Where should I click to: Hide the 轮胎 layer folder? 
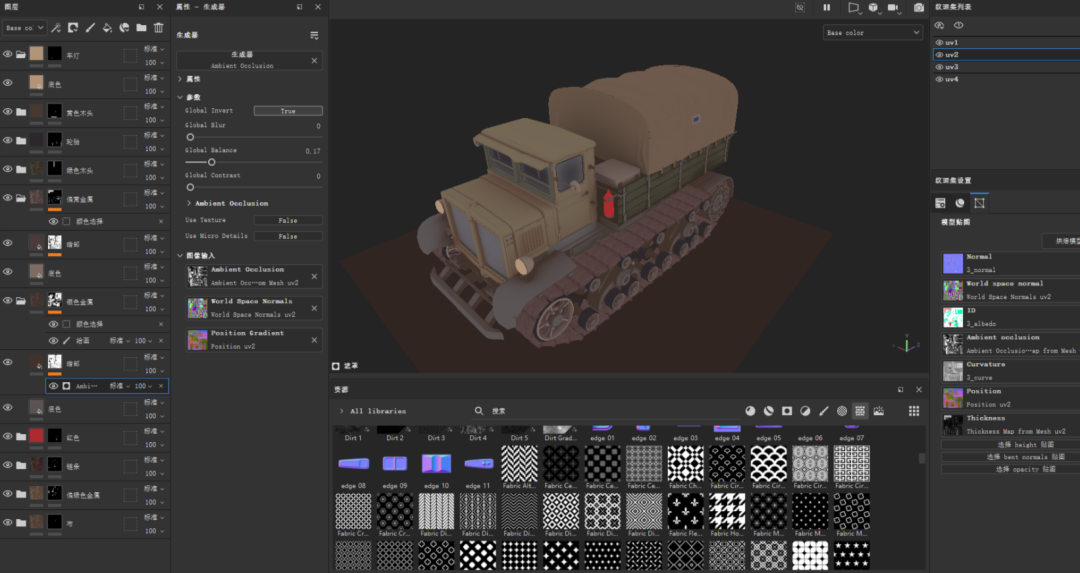(8, 140)
